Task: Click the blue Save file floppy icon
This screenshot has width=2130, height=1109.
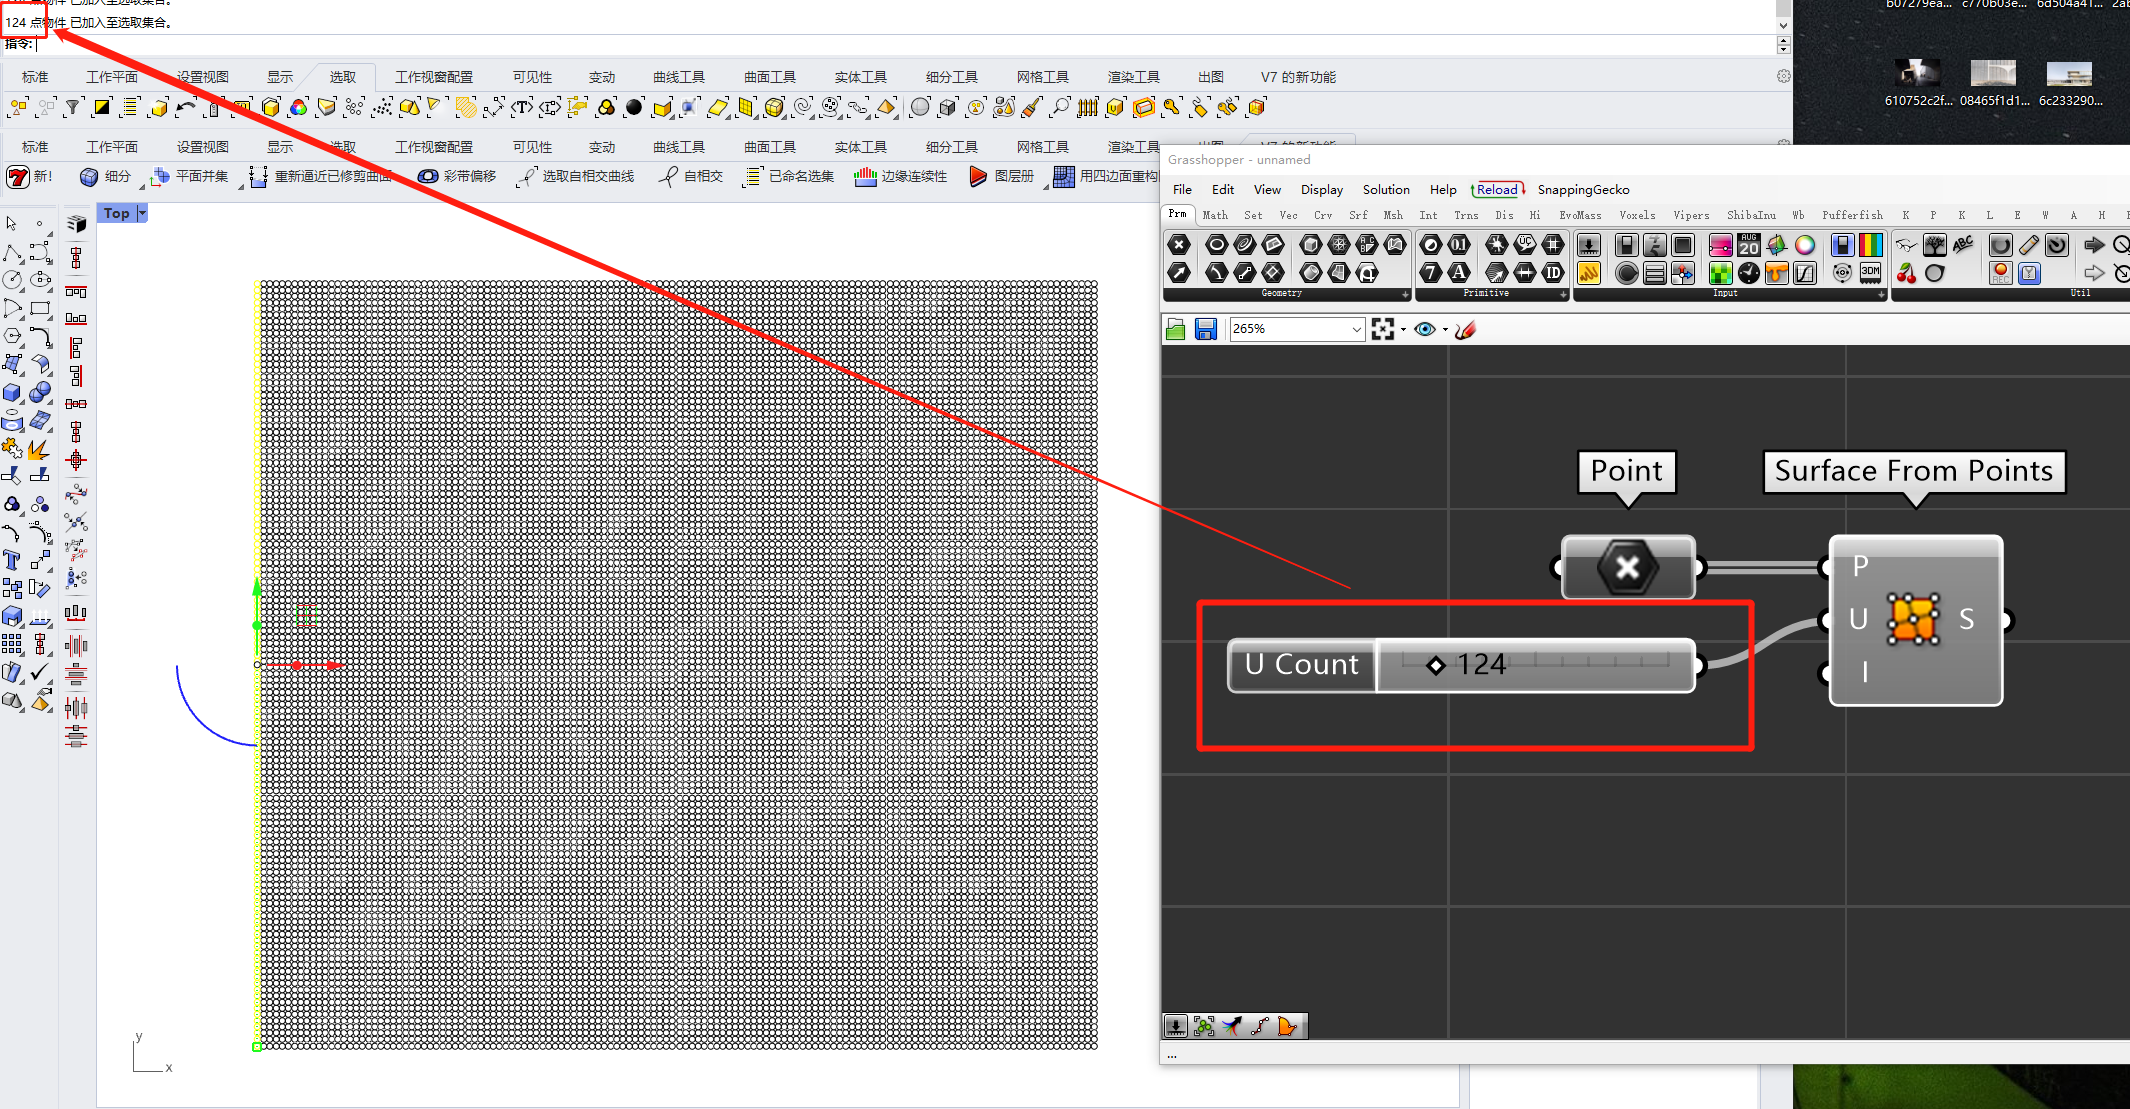Action: coord(1205,329)
